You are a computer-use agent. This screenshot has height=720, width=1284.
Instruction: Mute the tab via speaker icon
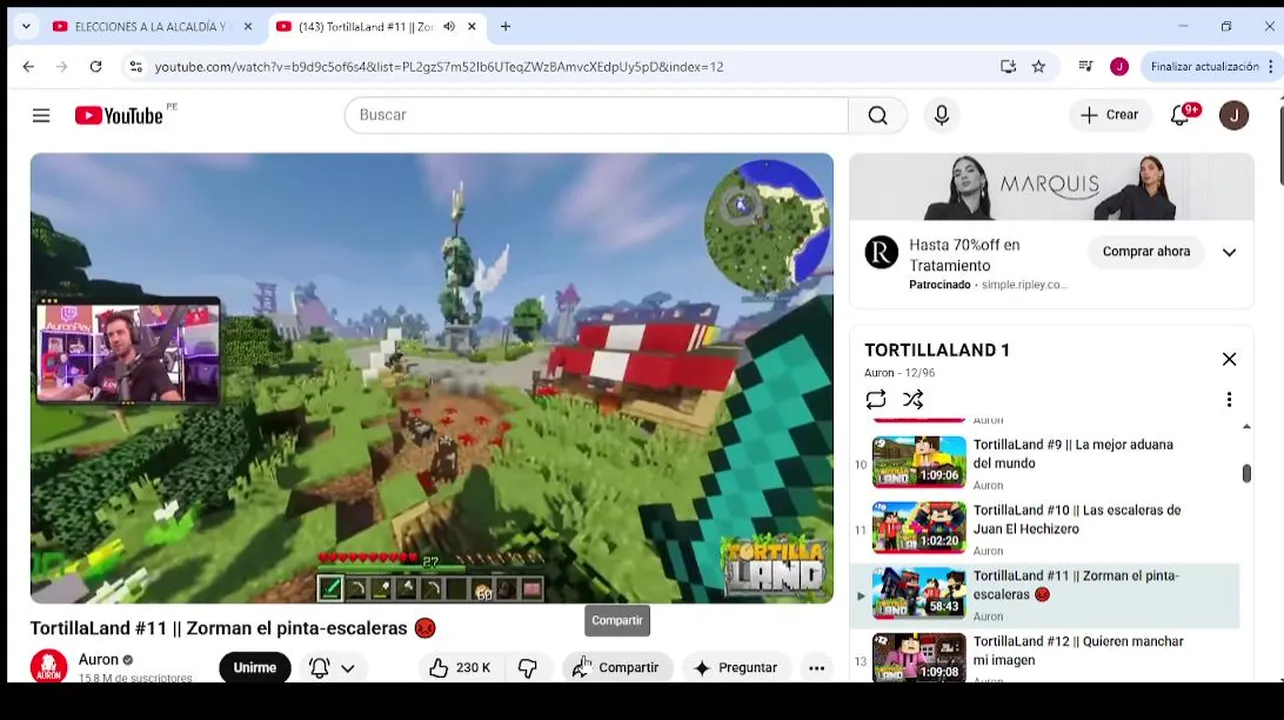click(x=449, y=27)
